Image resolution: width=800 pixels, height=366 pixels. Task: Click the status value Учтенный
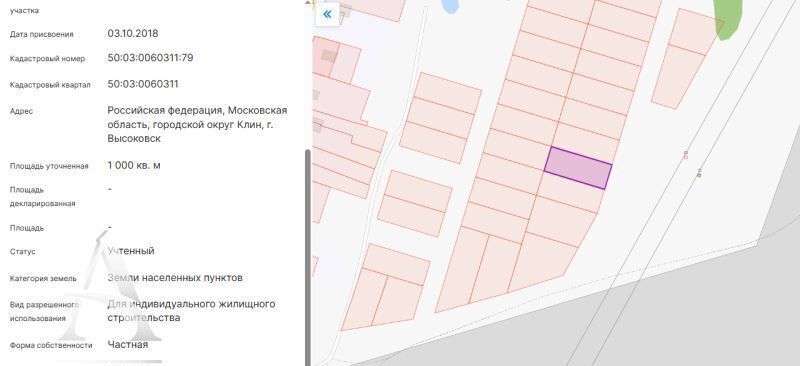[131, 251]
